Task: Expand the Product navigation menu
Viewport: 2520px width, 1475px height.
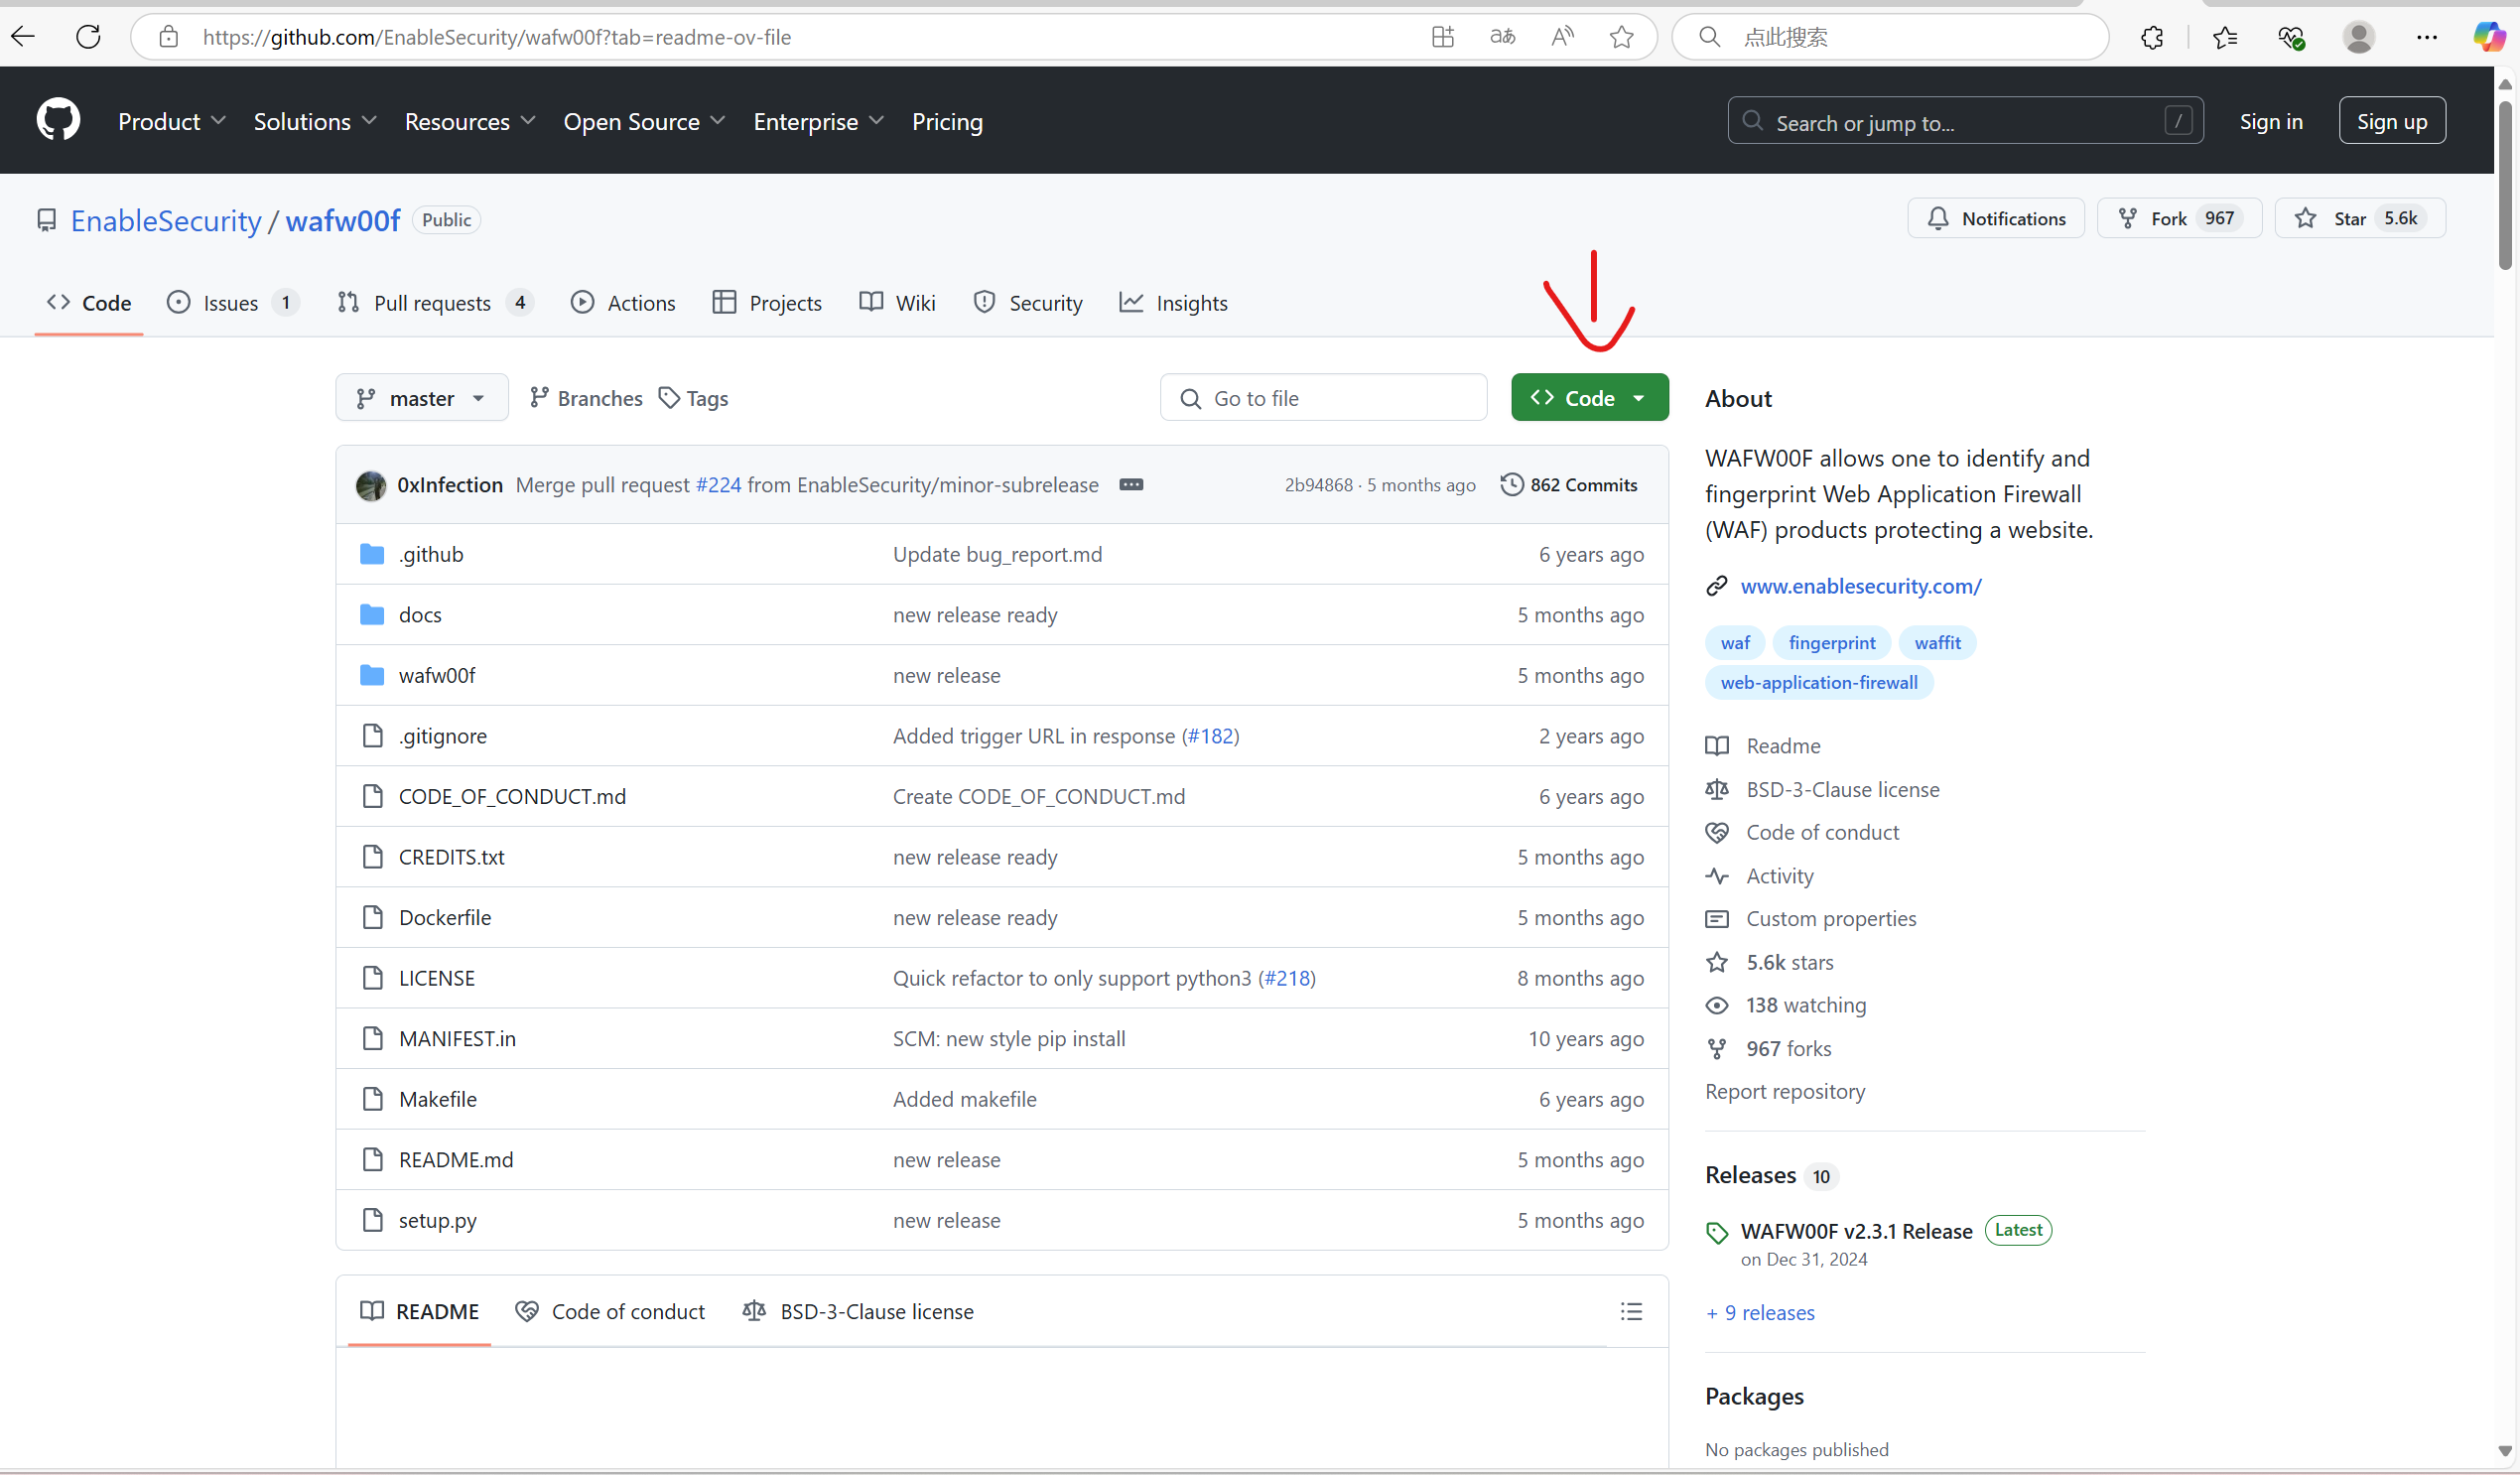Action: tap(171, 121)
